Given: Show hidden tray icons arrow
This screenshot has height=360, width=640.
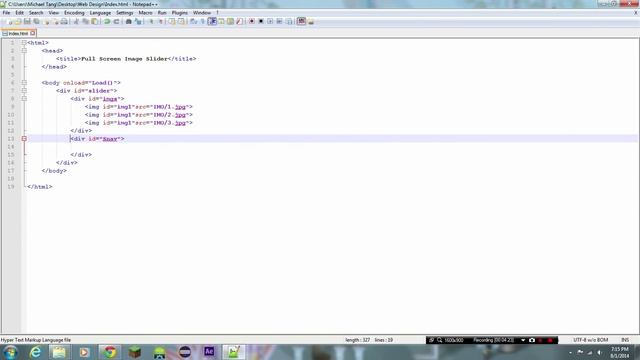Looking at the screenshot, I should [570, 352].
